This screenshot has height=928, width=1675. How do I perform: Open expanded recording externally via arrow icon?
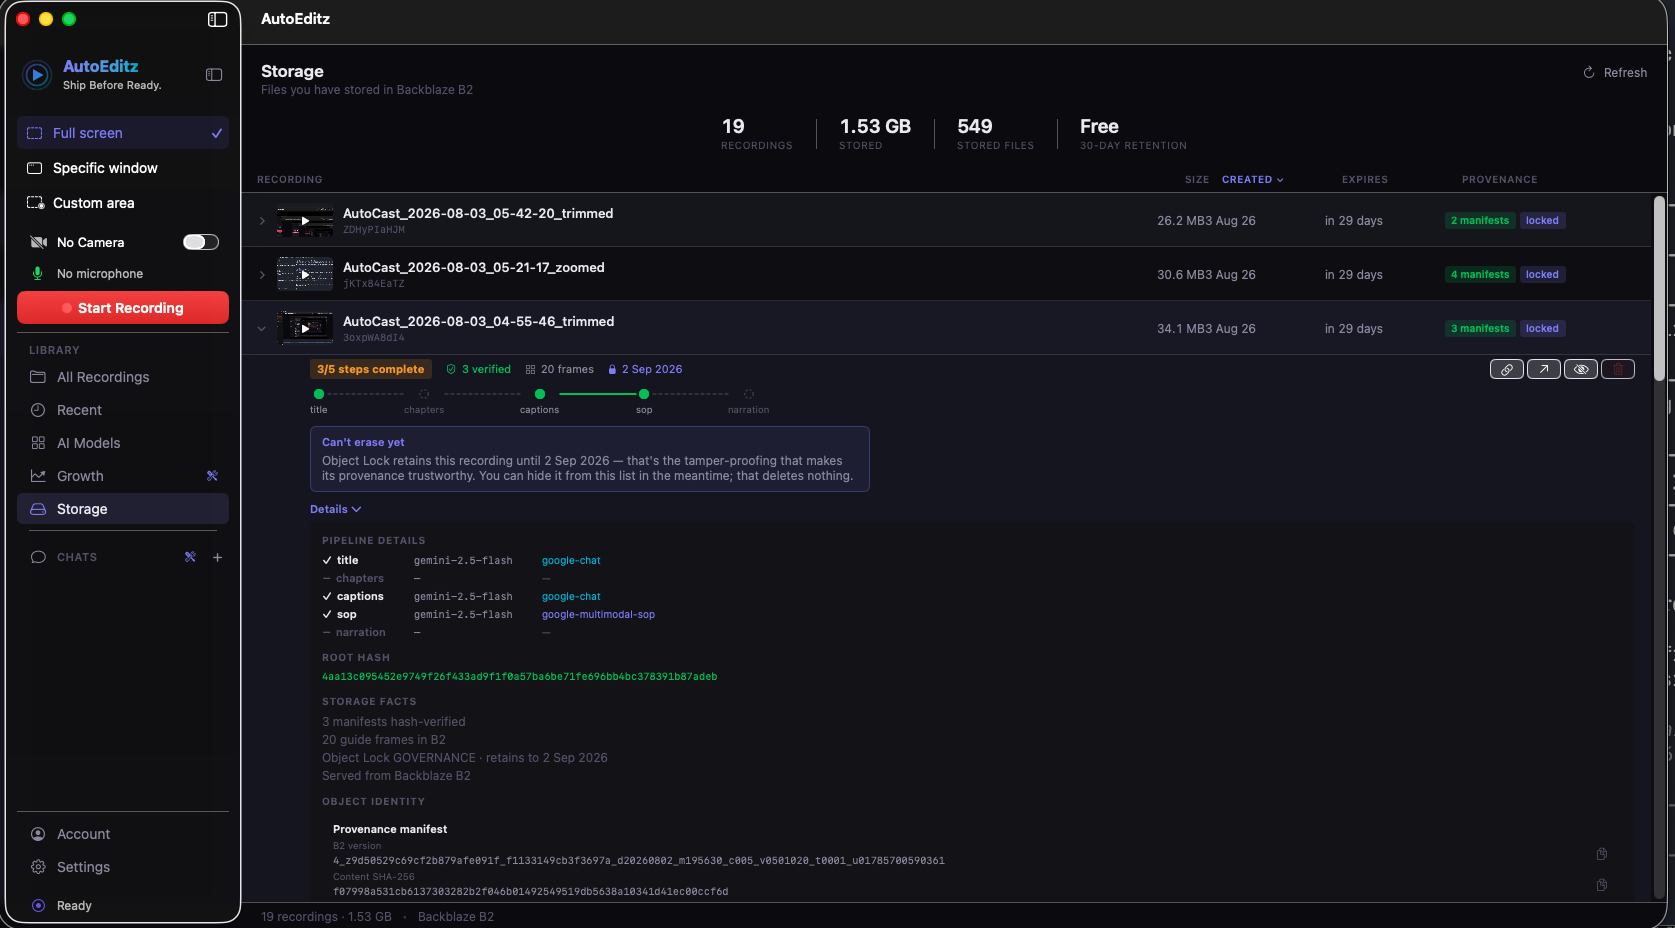point(1543,369)
